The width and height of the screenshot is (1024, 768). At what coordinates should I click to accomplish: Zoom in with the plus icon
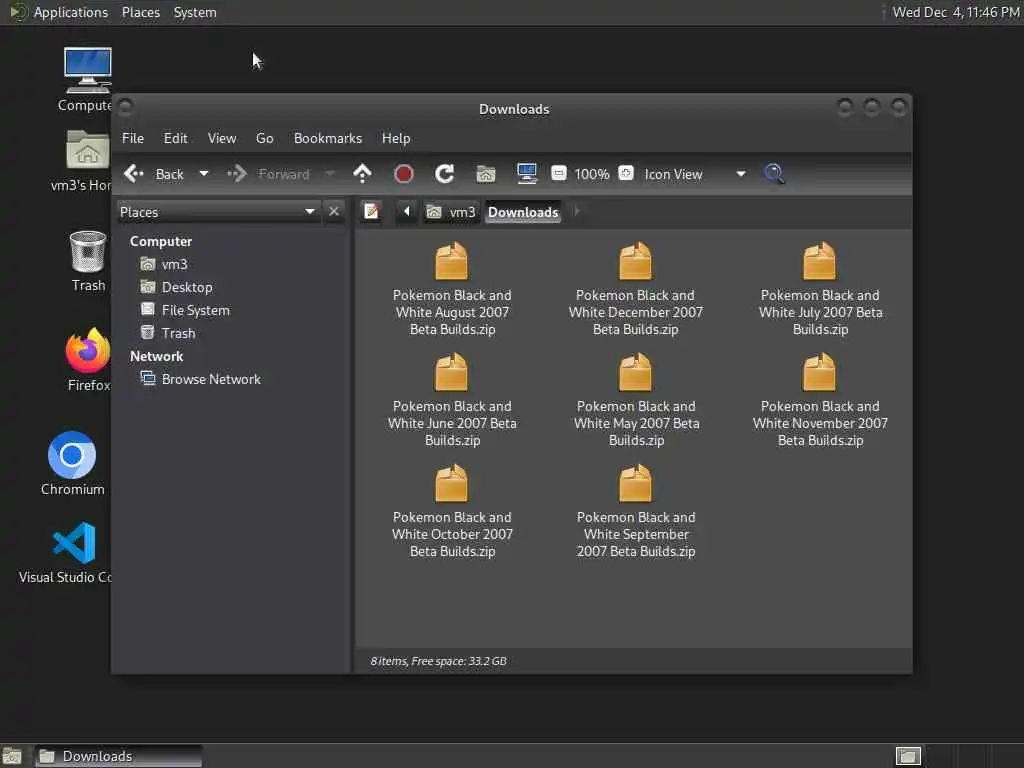click(626, 173)
